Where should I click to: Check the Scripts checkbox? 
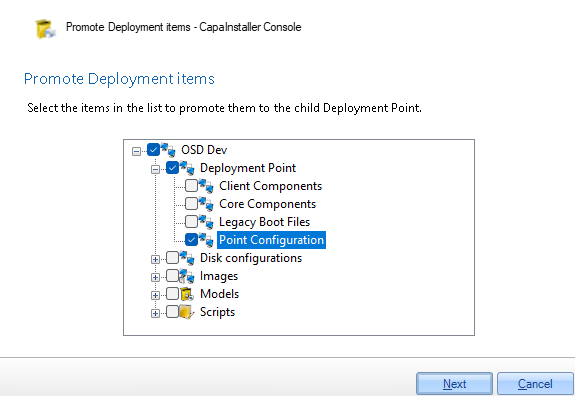(172, 311)
